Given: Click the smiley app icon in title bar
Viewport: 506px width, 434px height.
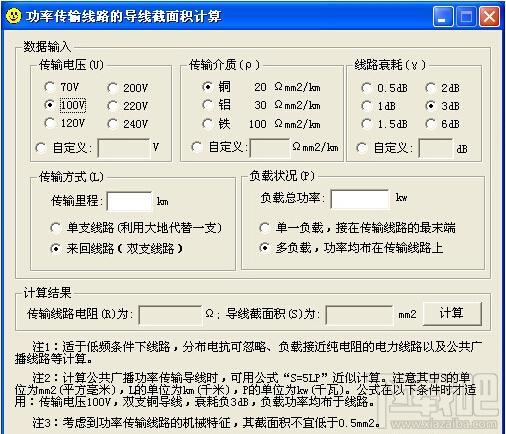Looking at the screenshot, I should (x=13, y=16).
